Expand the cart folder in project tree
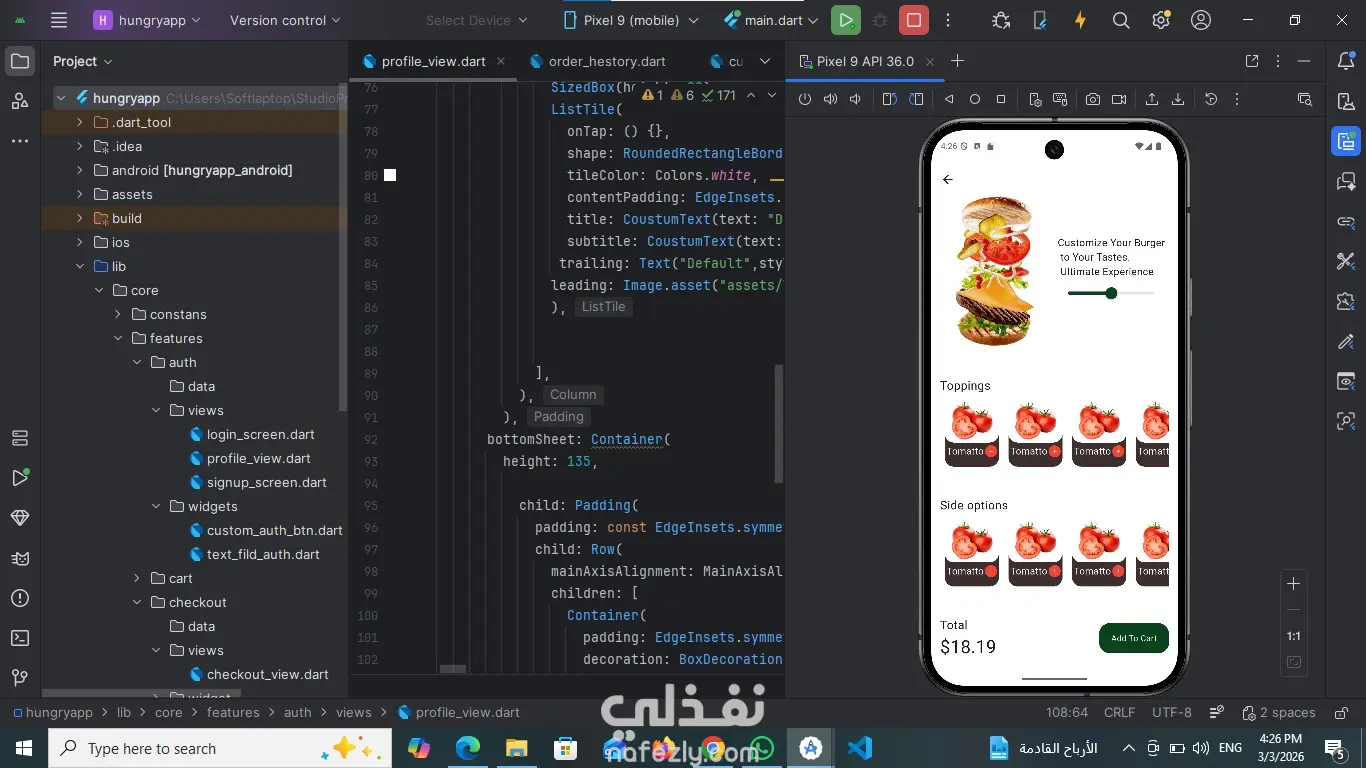This screenshot has height=768, width=1366. (x=137, y=578)
